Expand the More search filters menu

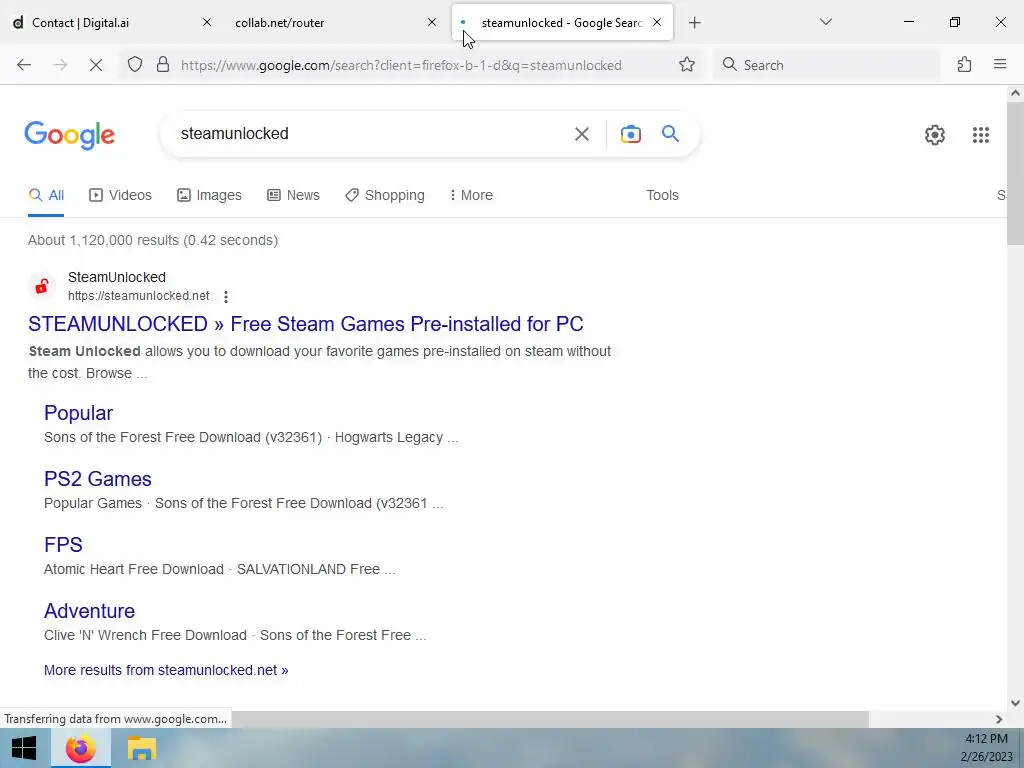(x=471, y=195)
